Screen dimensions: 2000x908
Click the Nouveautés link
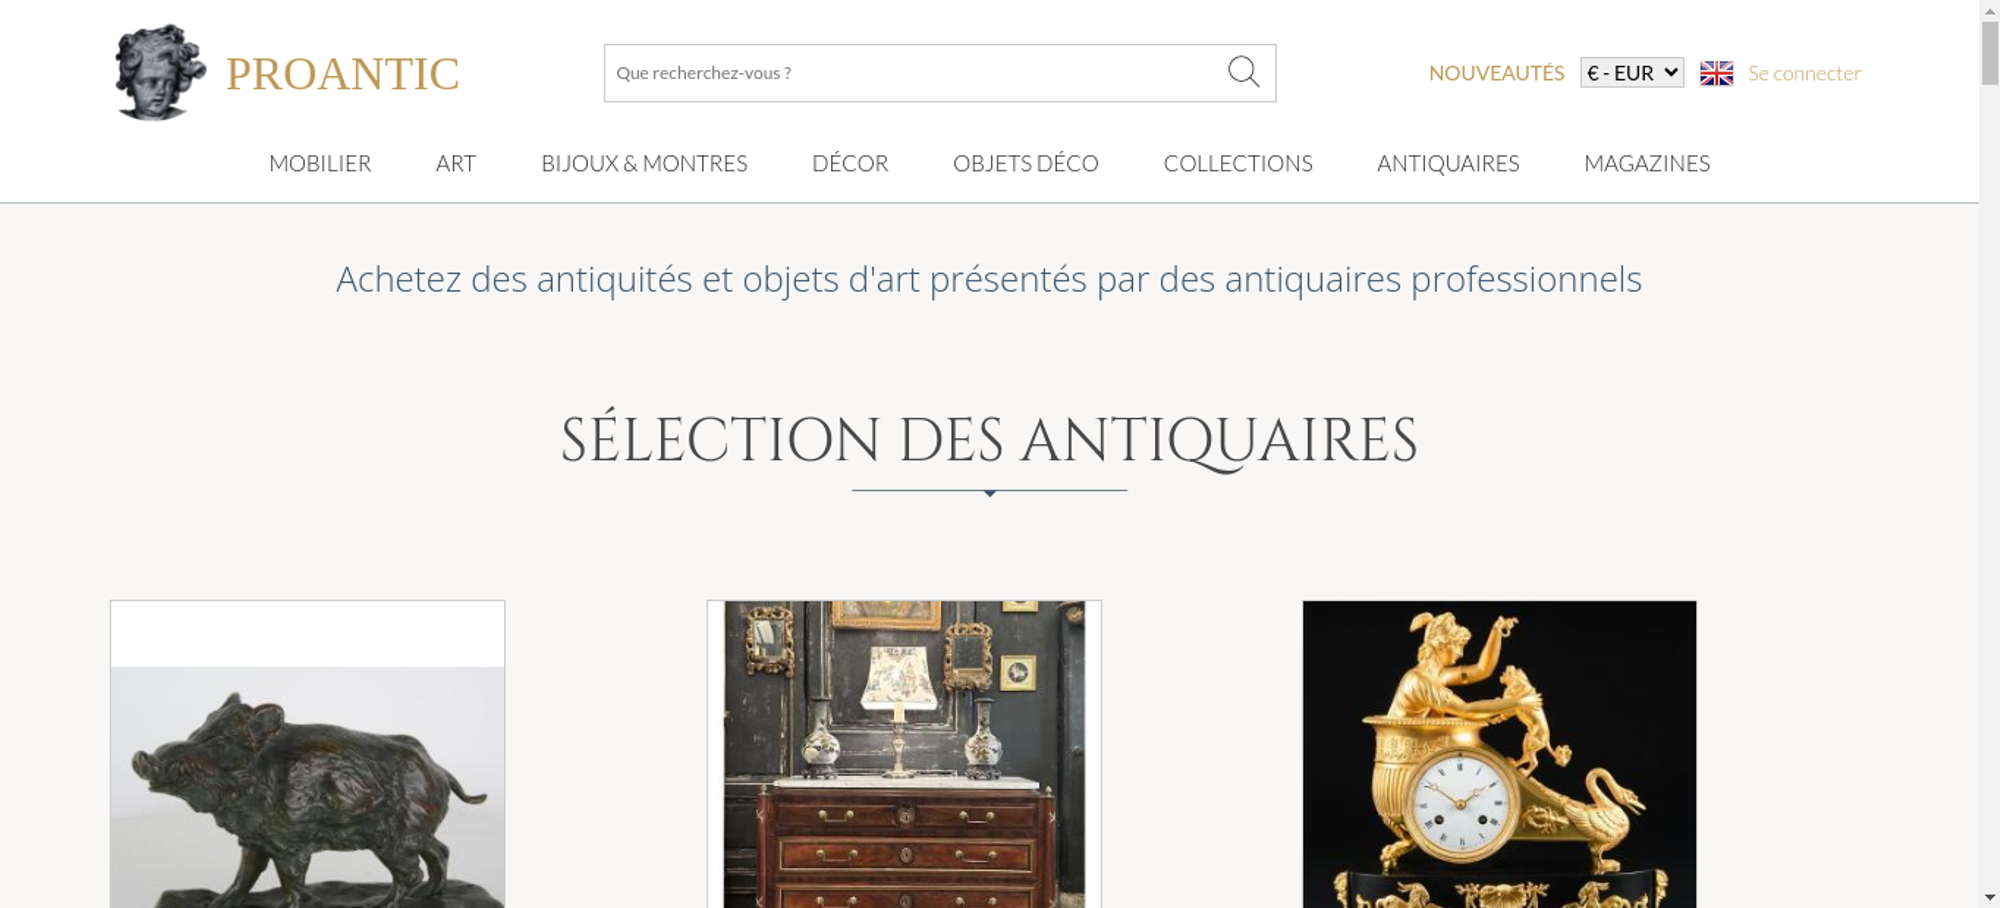point(1496,73)
